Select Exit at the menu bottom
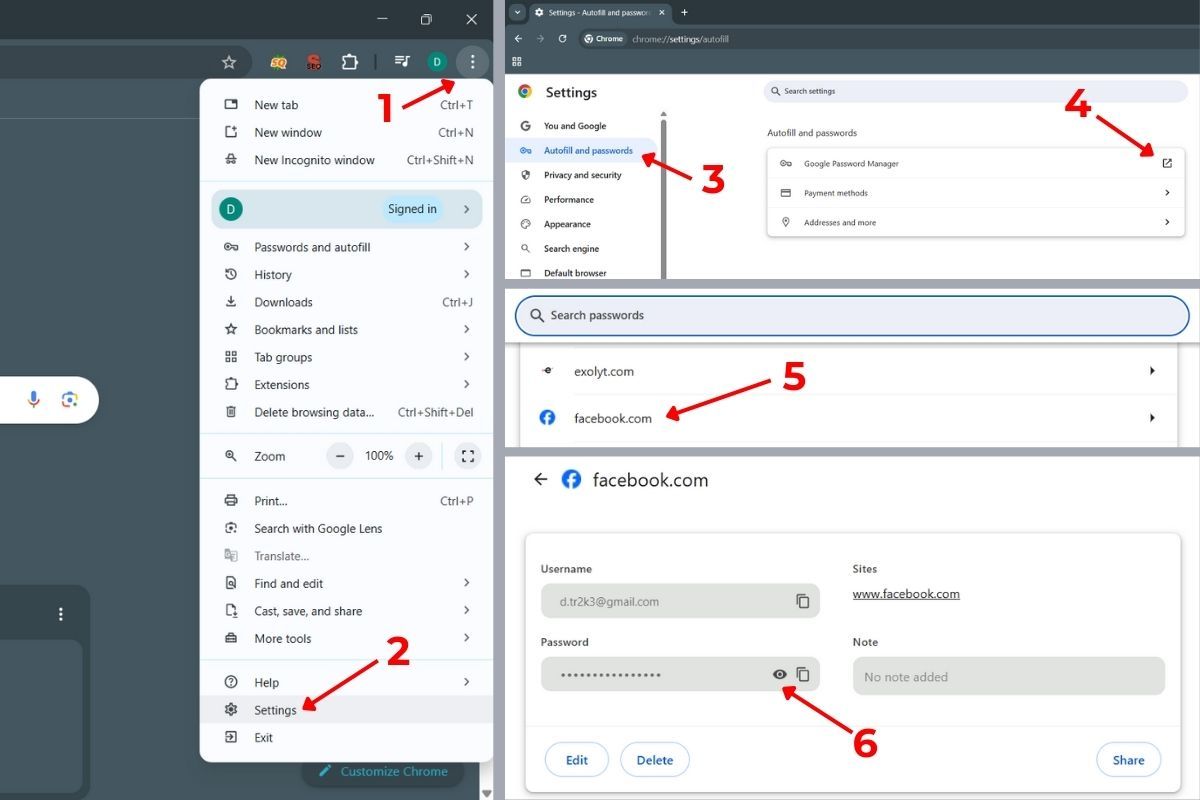 coord(347,737)
